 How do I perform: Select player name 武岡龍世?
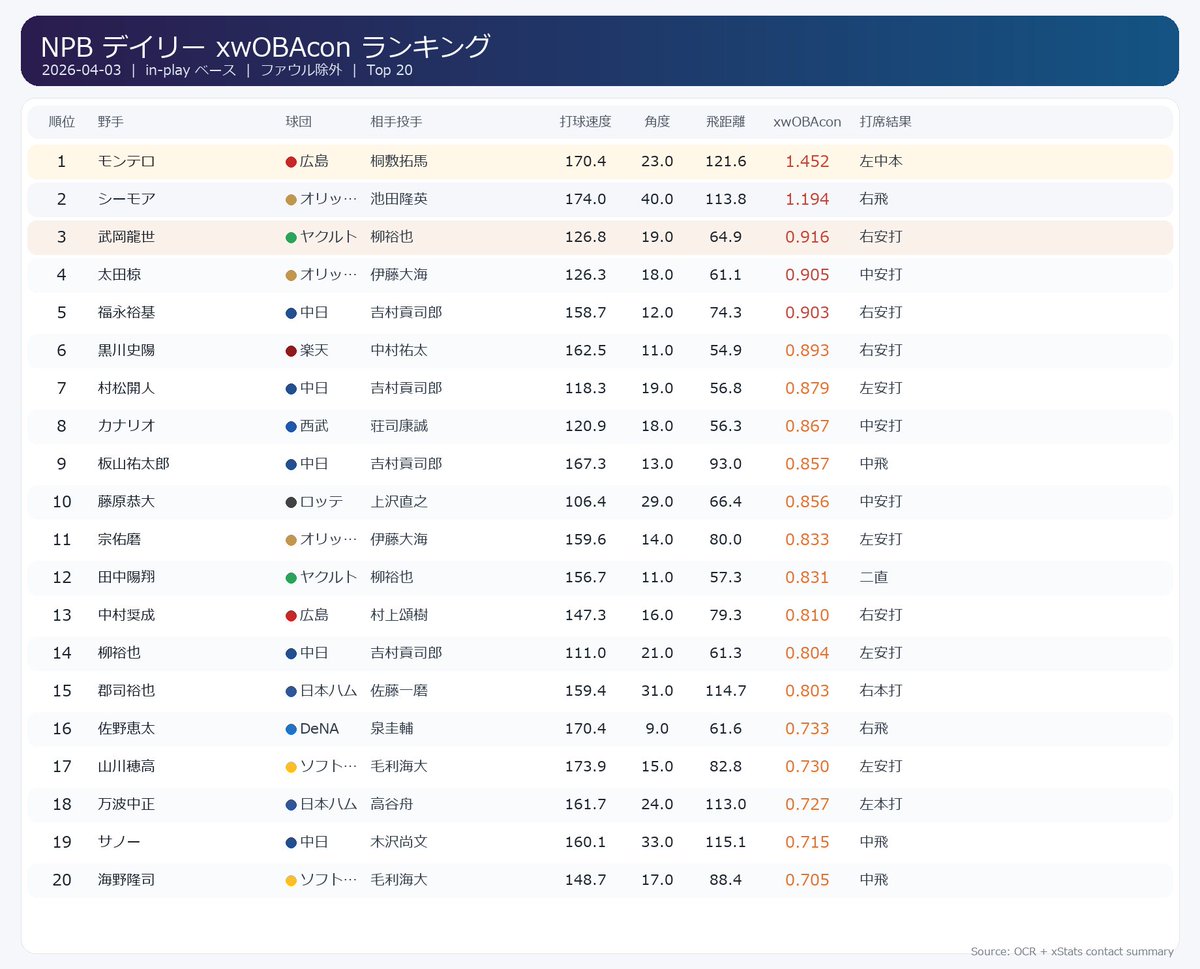click(x=126, y=237)
